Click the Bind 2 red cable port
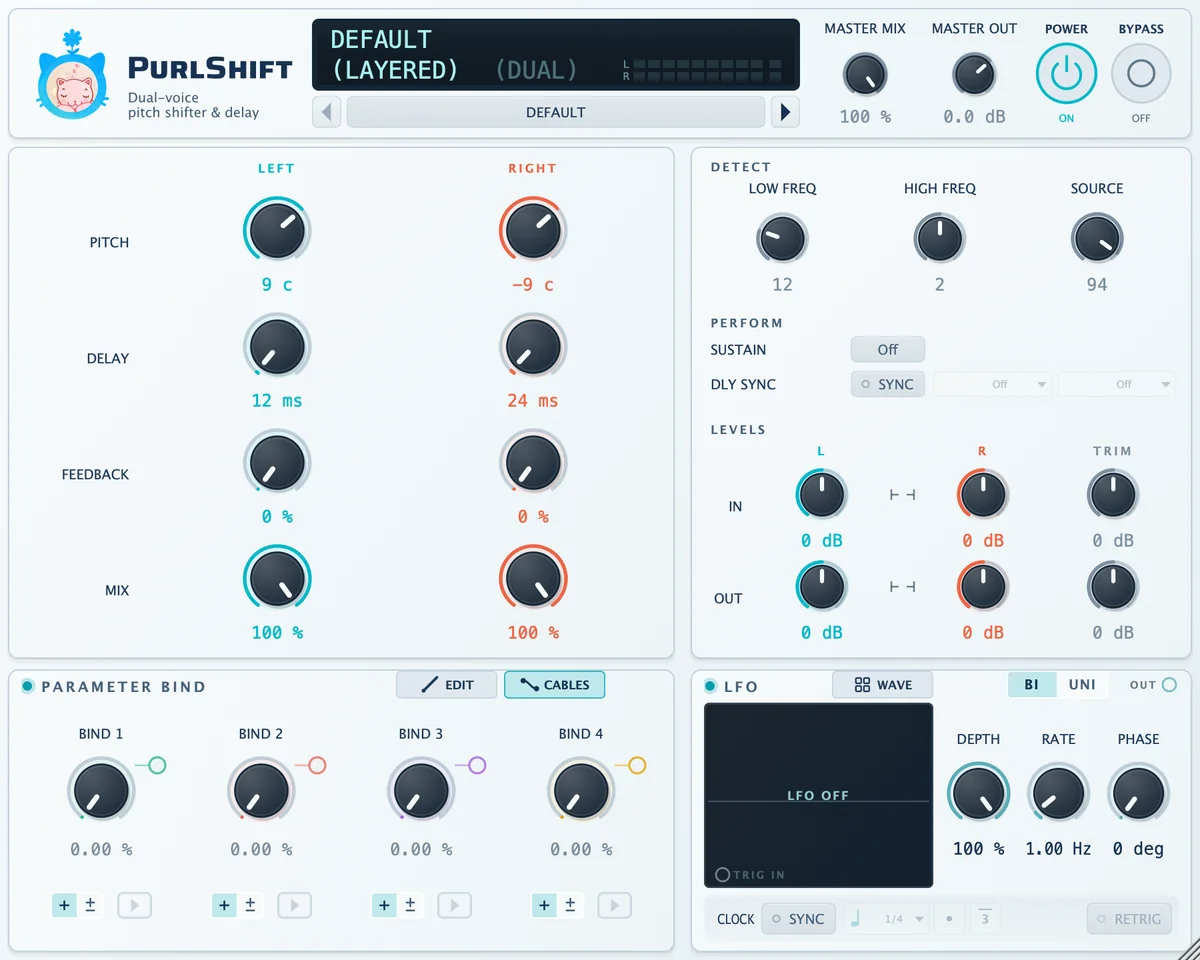 tap(317, 766)
